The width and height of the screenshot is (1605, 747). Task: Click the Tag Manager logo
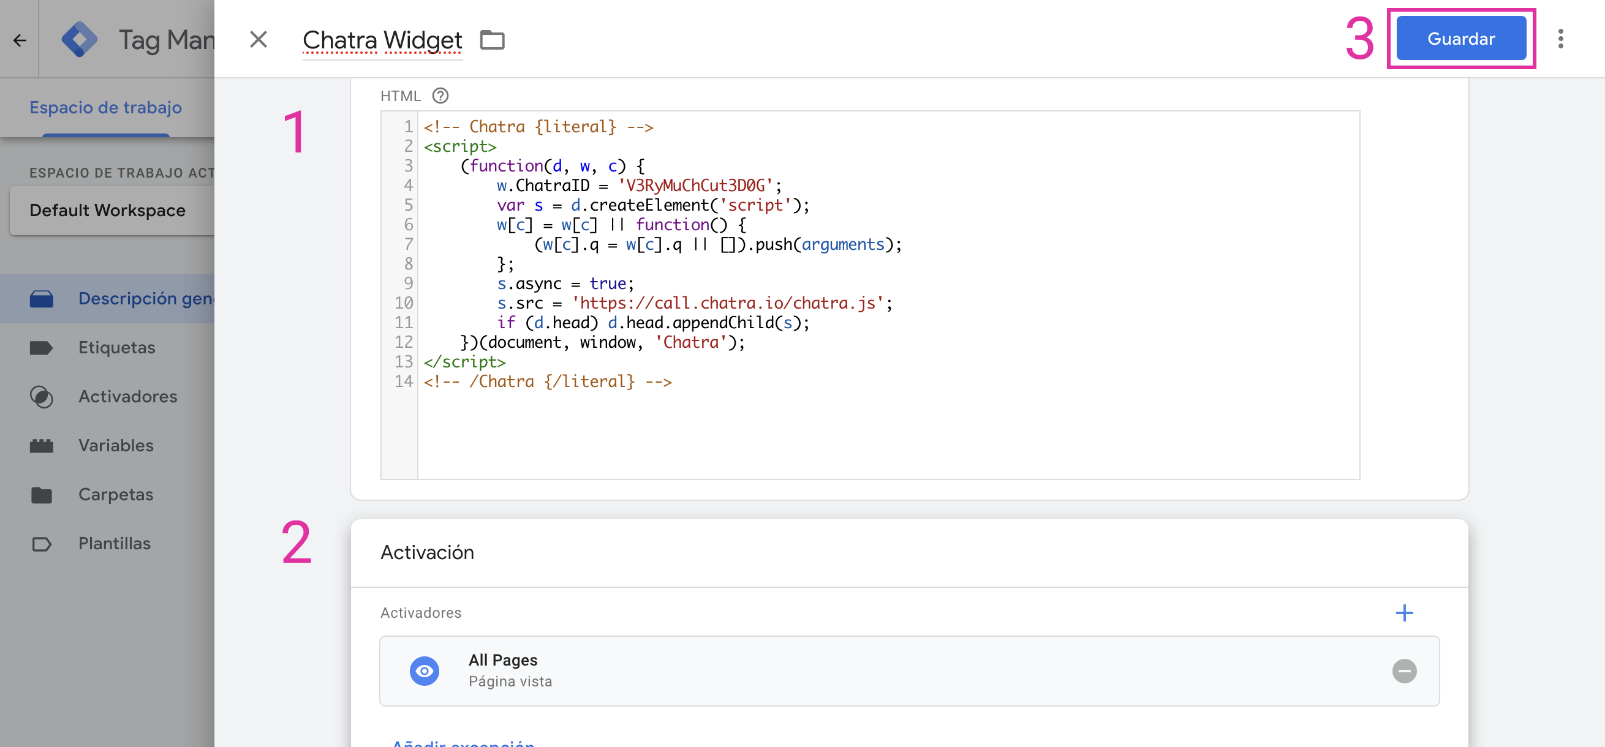click(79, 40)
